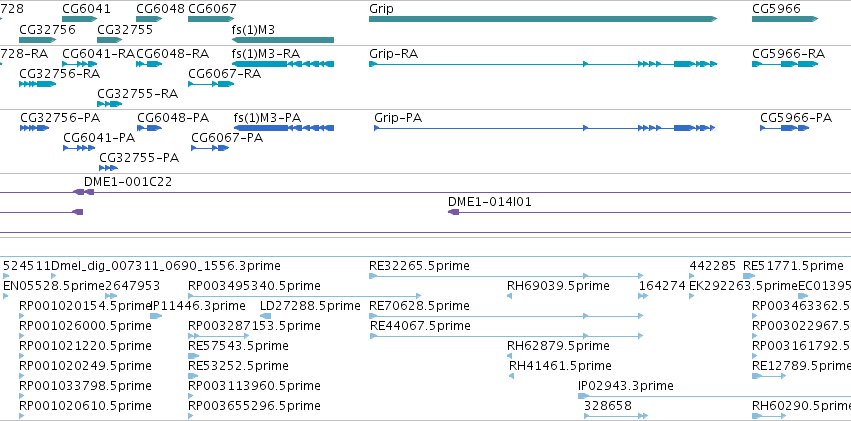This screenshot has height=421, width=851.
Task: Open the RP003495340.5prime feature label
Action: click(254, 286)
